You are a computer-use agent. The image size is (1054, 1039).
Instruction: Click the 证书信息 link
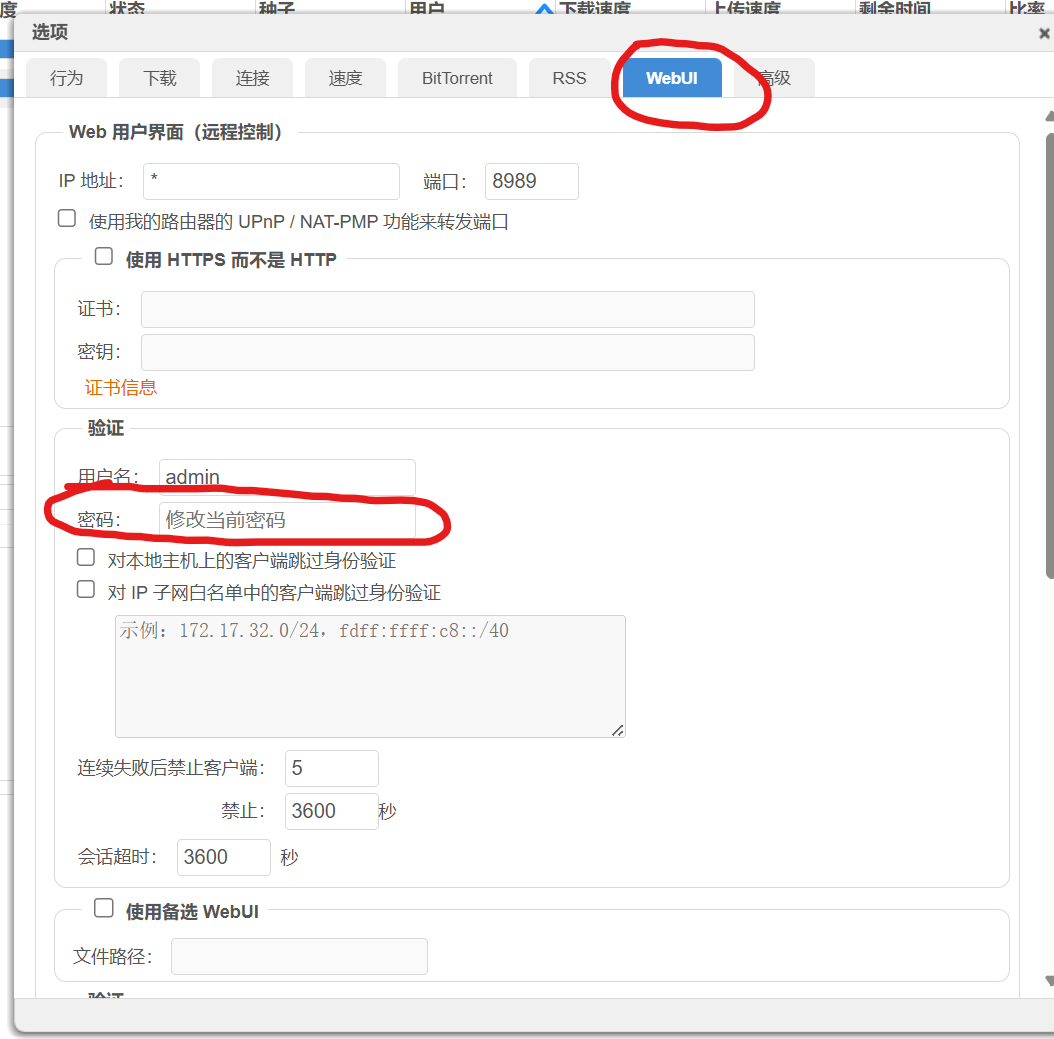(x=121, y=388)
